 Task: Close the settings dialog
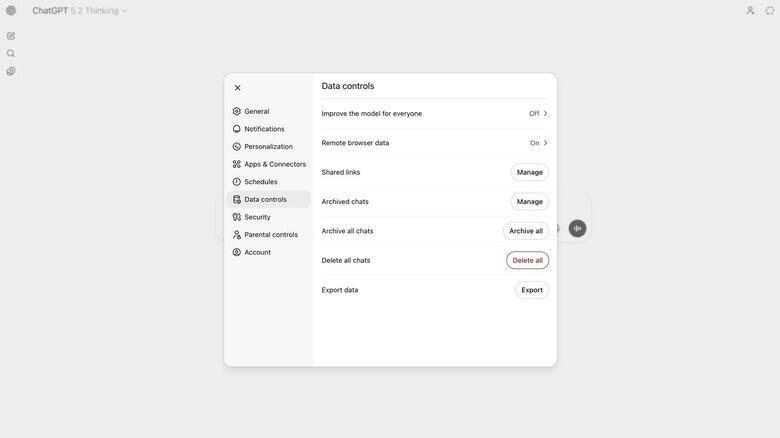(238, 88)
